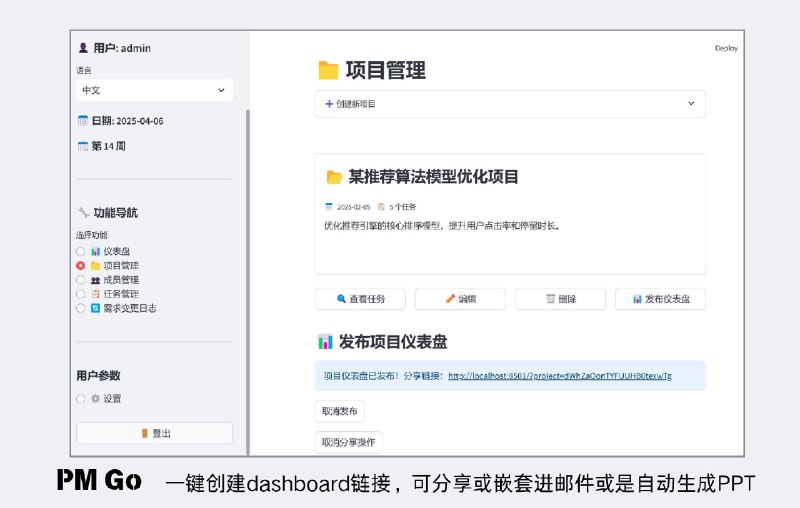800x508 pixels.
Task: Click the calendar icon beside 2025-02-05
Action: 329,207
